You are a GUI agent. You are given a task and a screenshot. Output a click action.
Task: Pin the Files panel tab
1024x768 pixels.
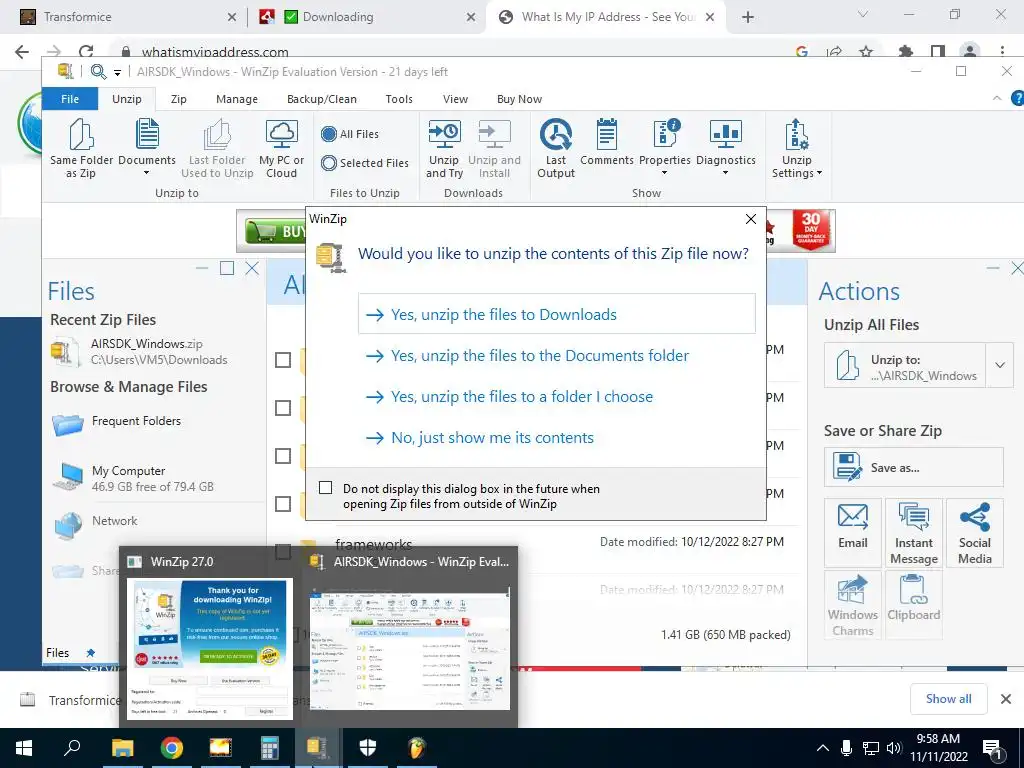(x=91, y=652)
